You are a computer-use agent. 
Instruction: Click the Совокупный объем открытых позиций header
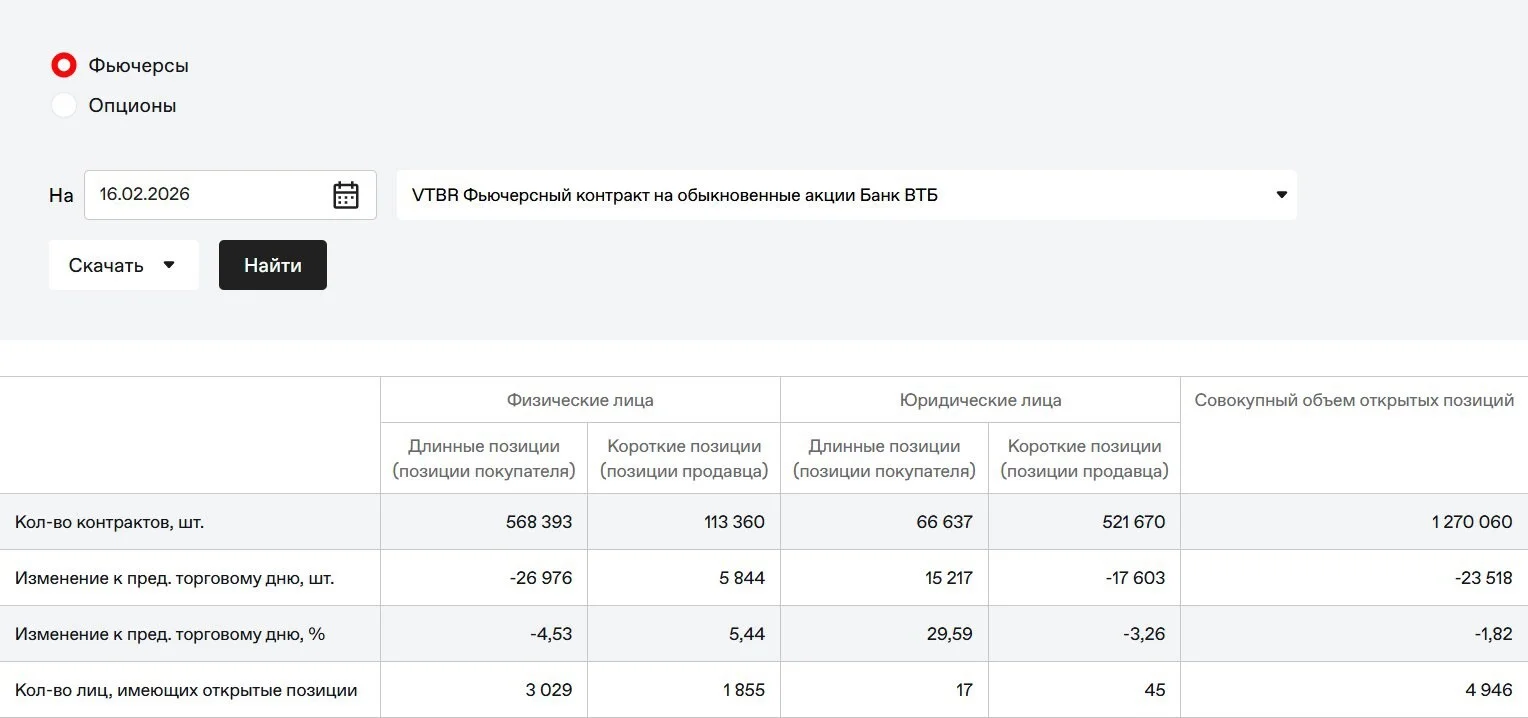[x=1354, y=400]
